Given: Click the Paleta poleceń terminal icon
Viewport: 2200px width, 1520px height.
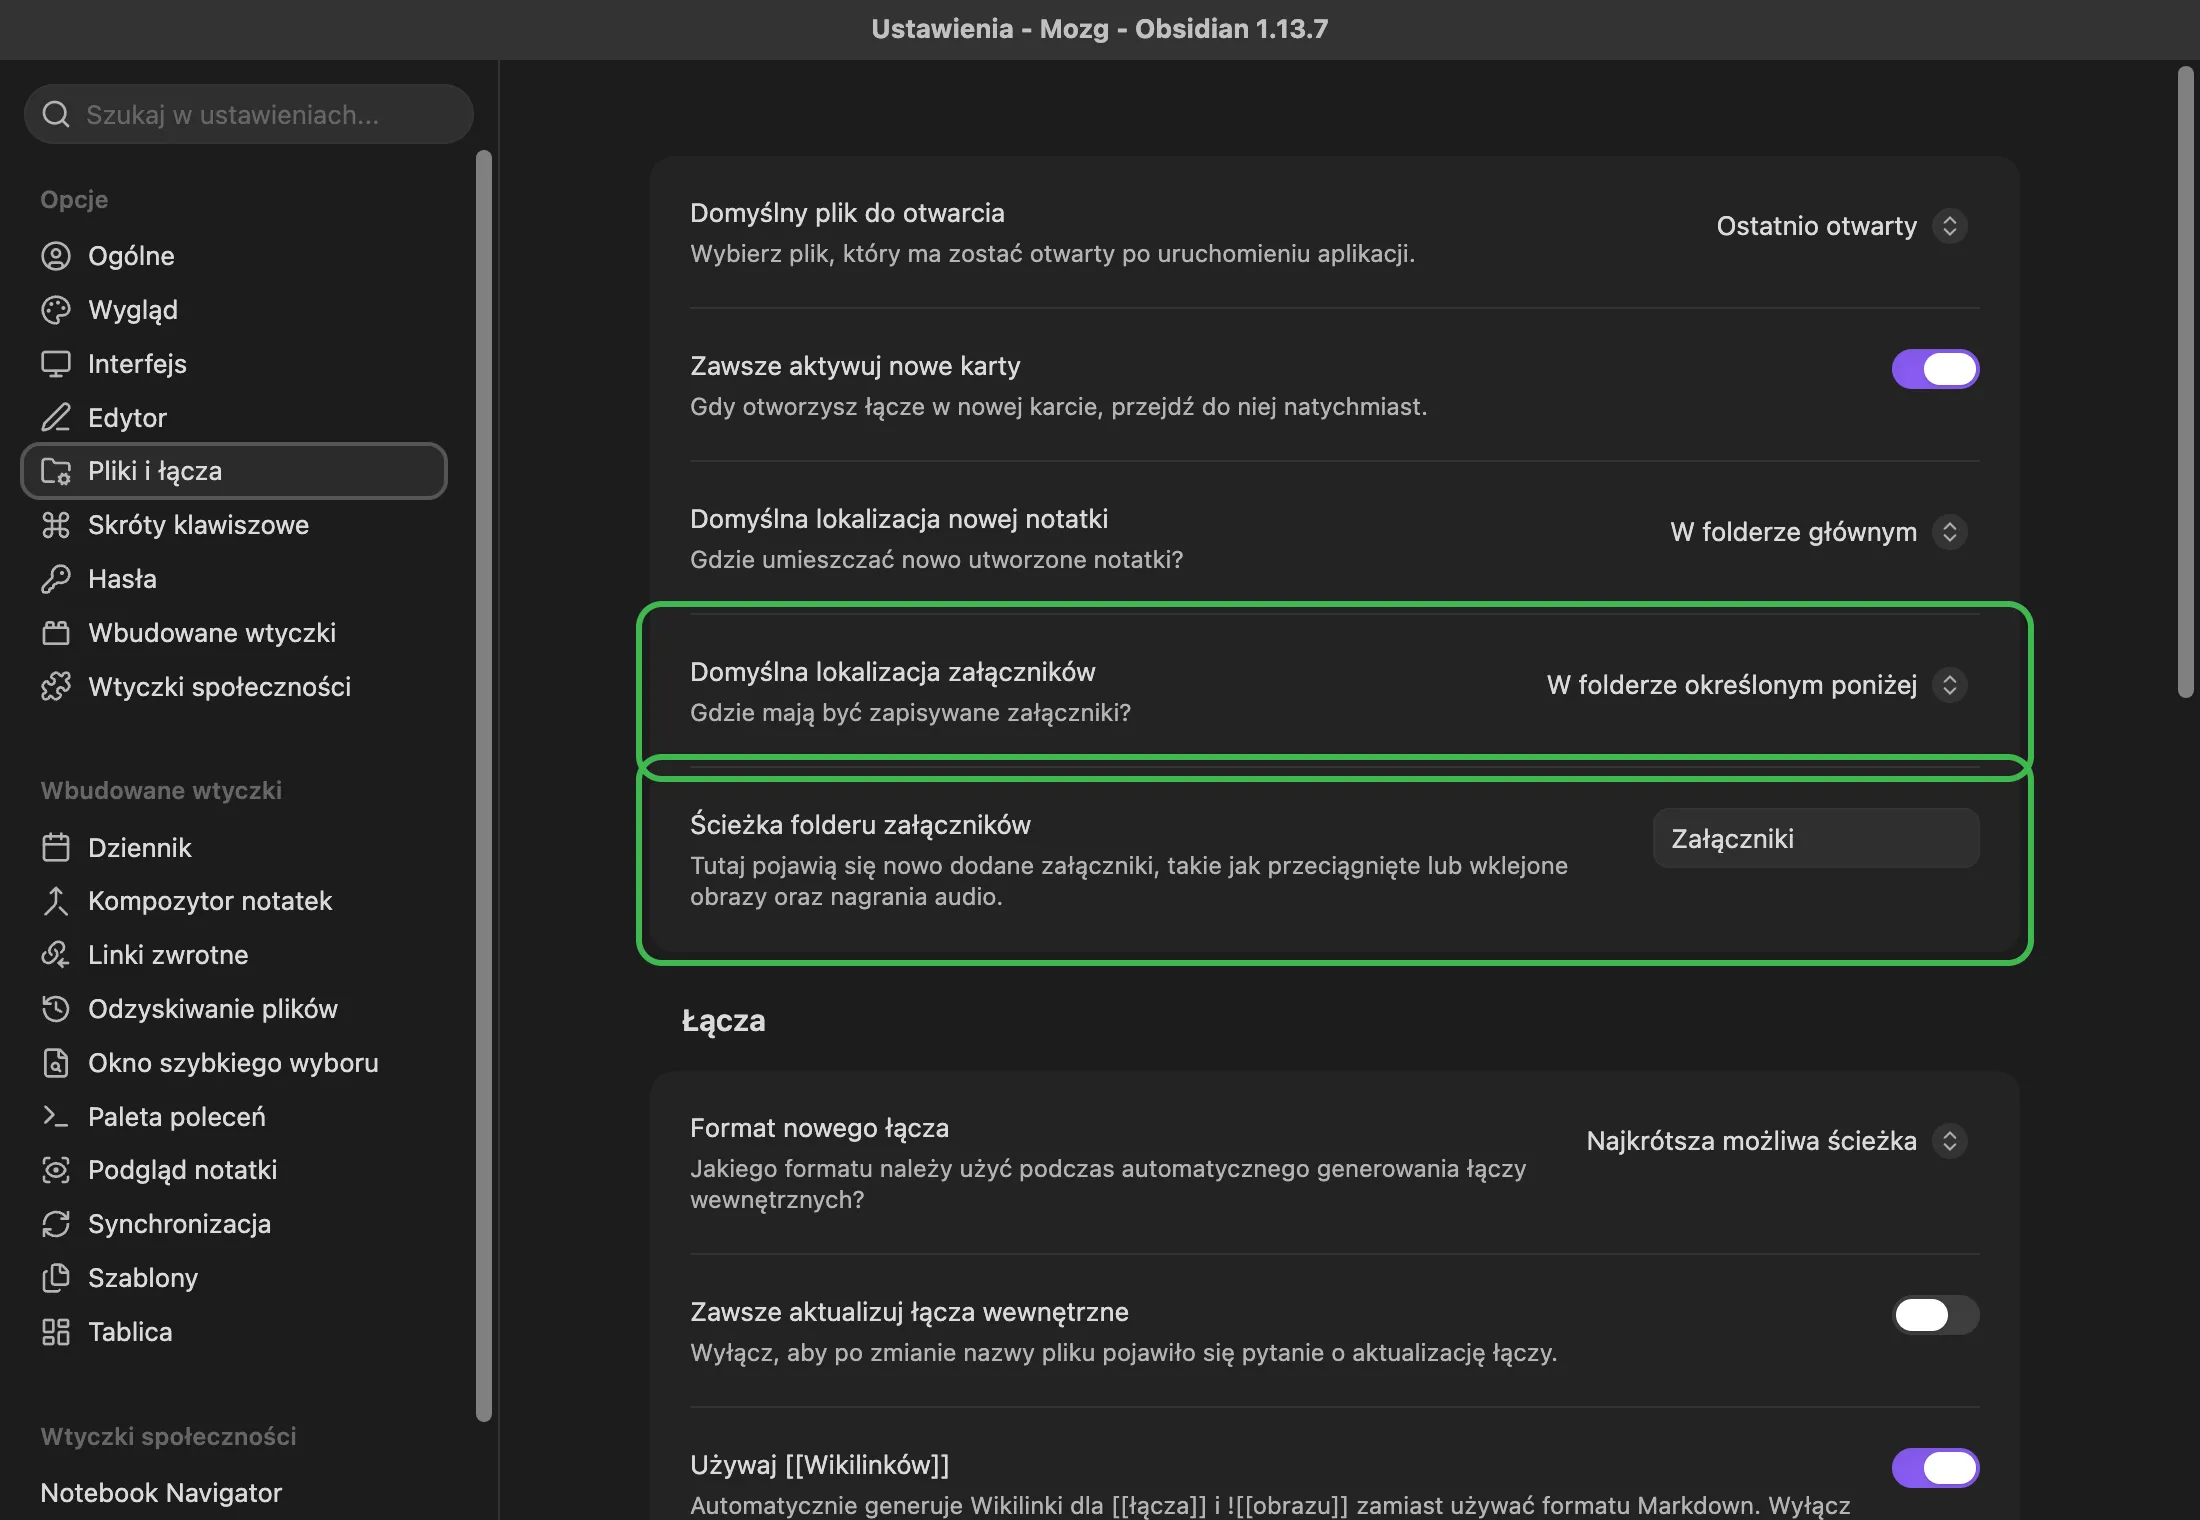Looking at the screenshot, I should click(56, 1116).
